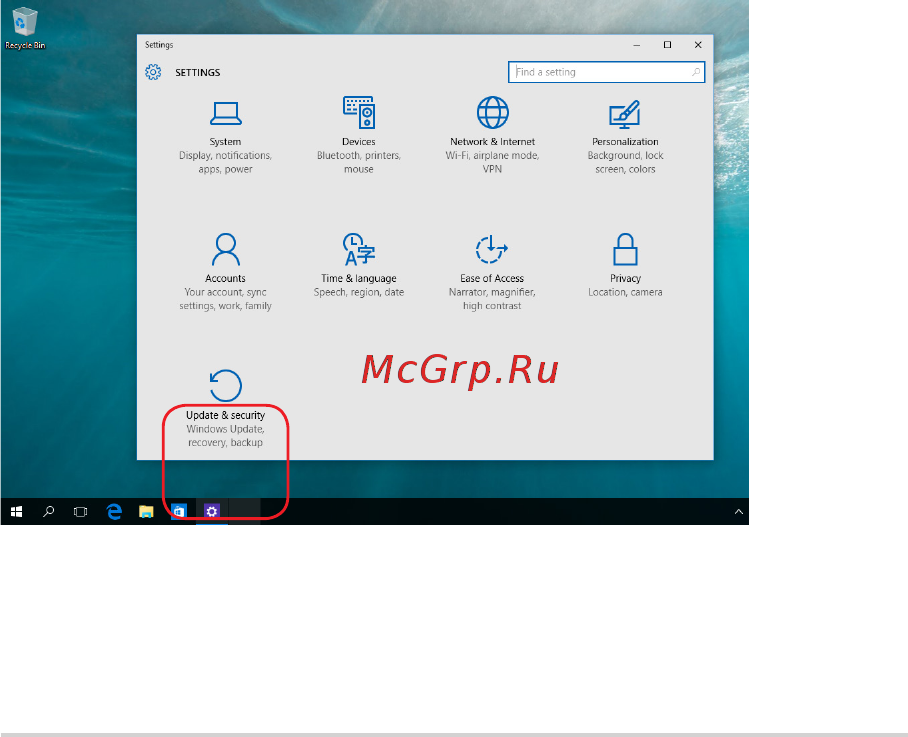Open the Network & Internet globe icon
This screenshot has height=737, width=908.
[492, 112]
